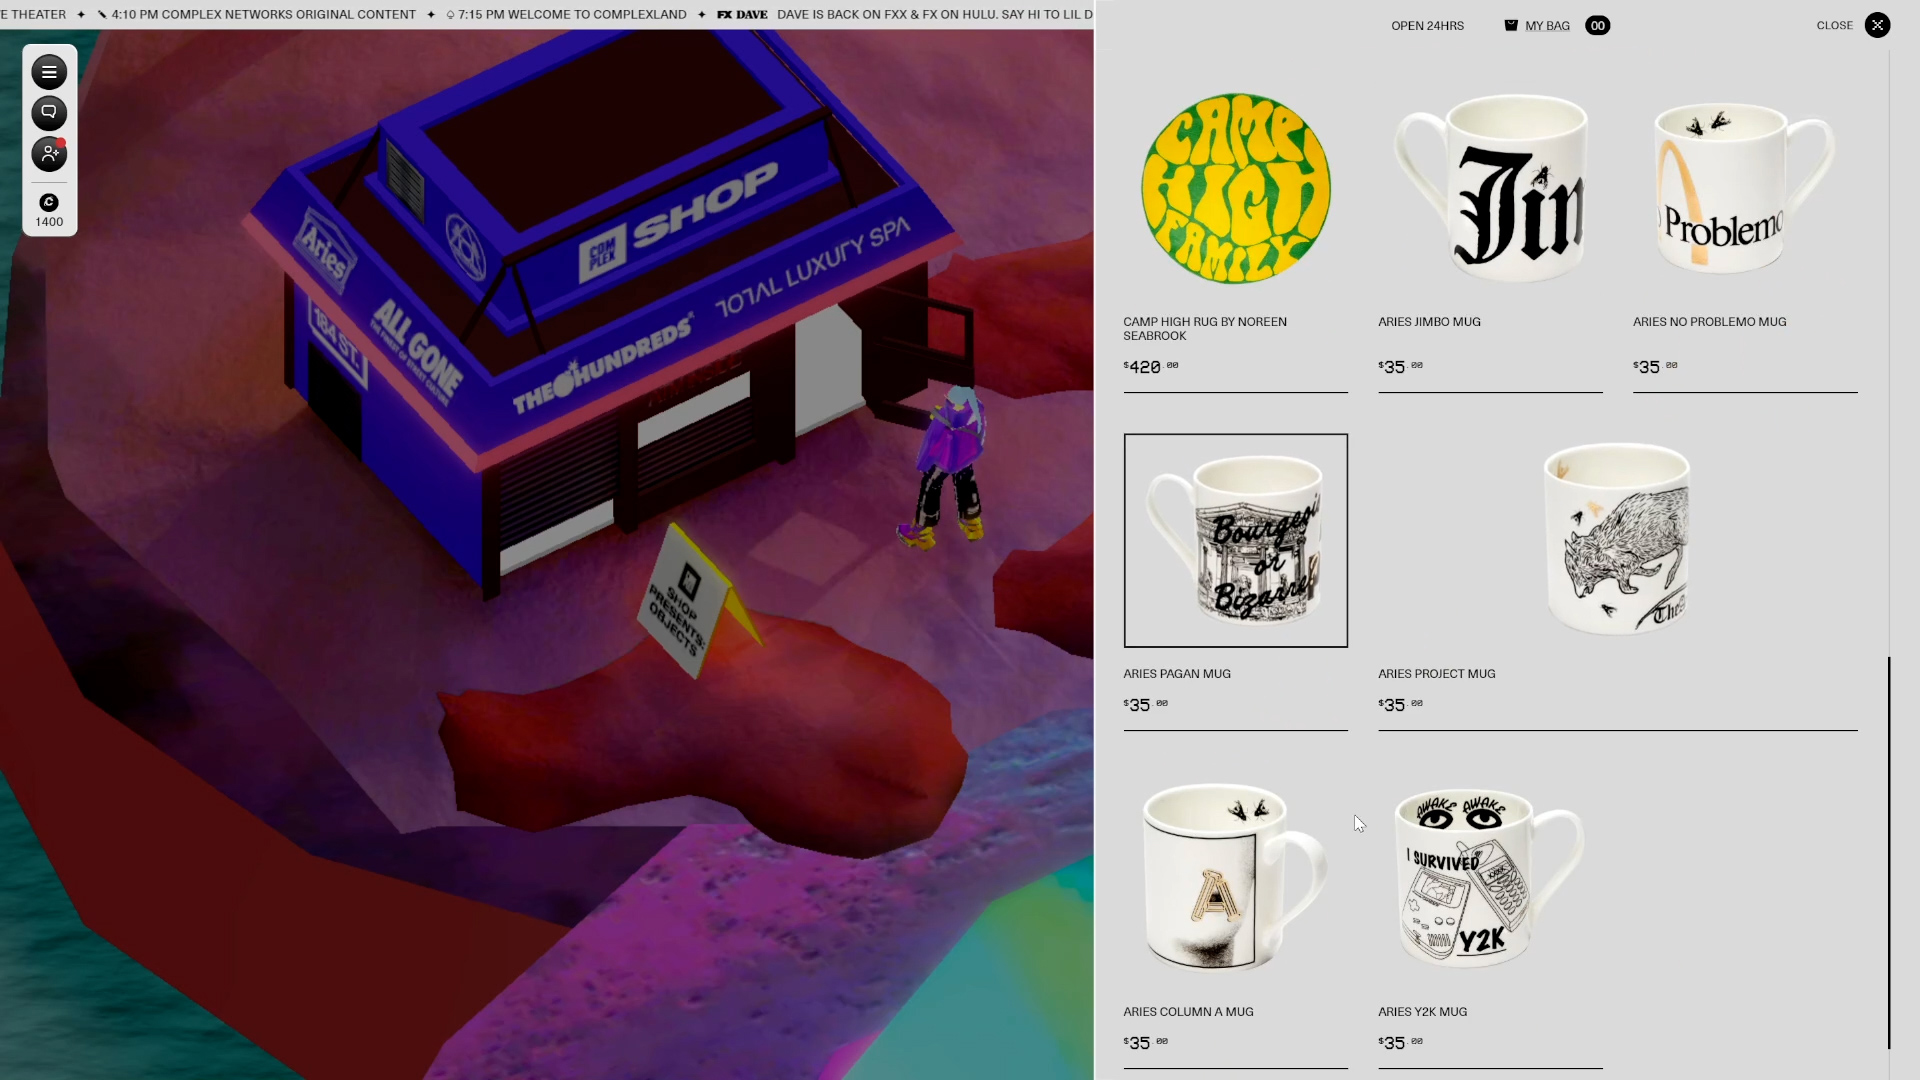1920x1080 pixels.
Task: View the Aries No Problemo Mug
Action: click(1744, 188)
